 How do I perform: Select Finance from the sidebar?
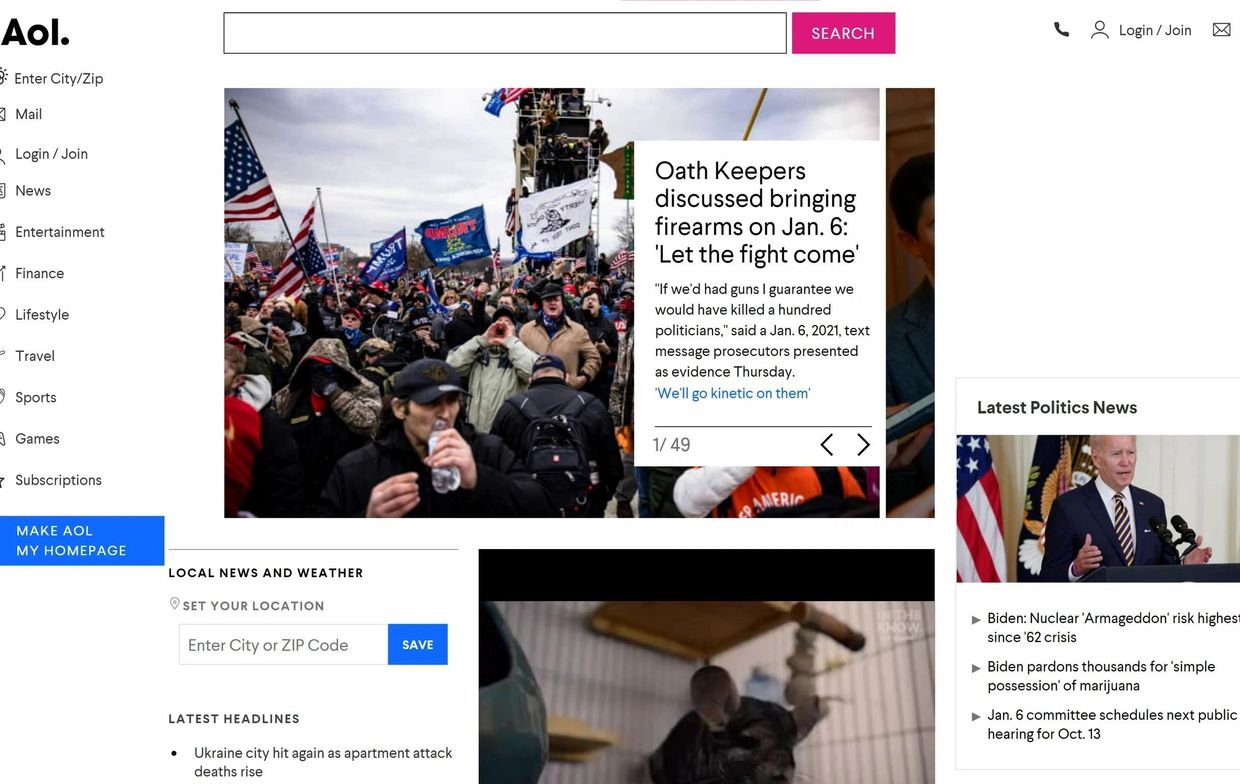coord(40,273)
